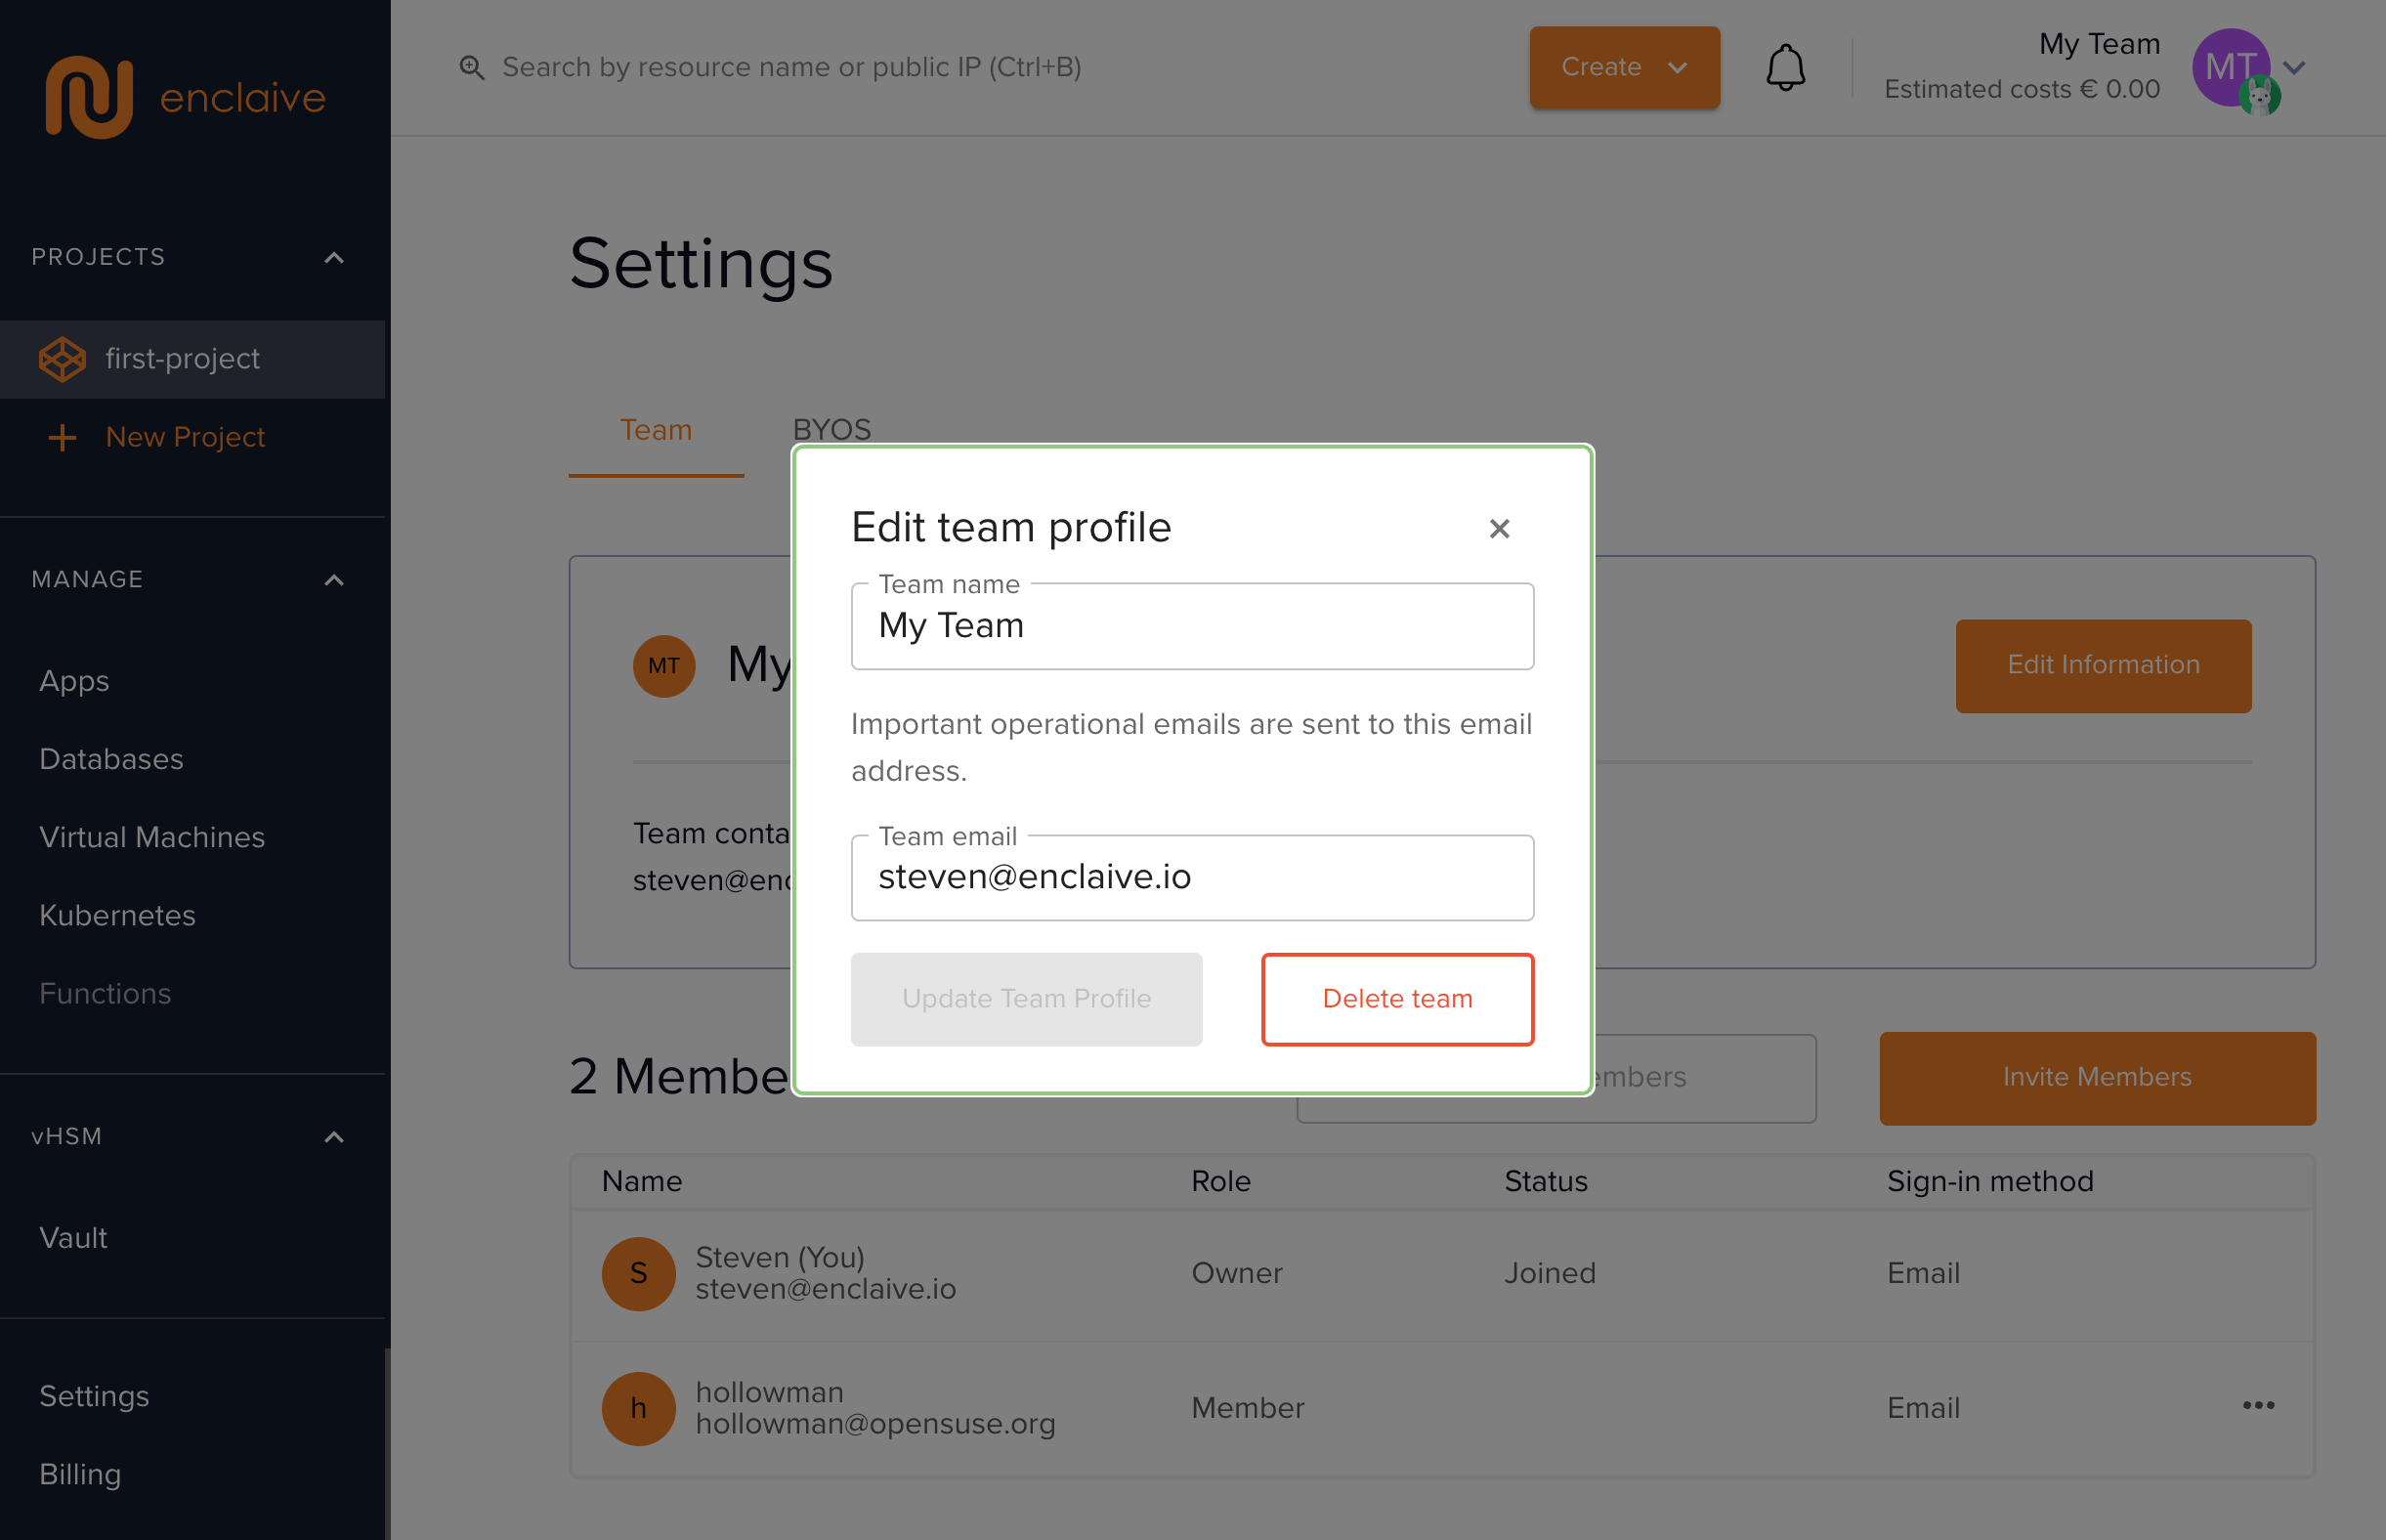Viewport: 2386px width, 1540px height.
Task: Click the search magnifier icon
Action: [x=471, y=68]
